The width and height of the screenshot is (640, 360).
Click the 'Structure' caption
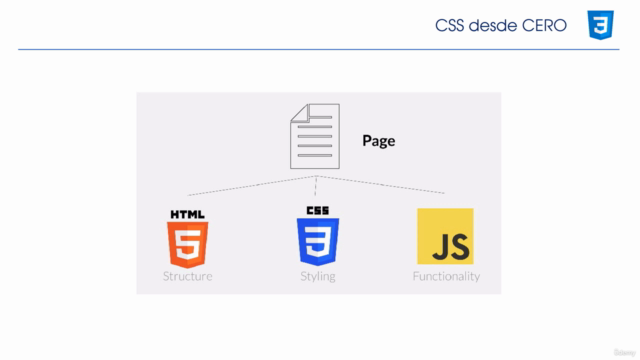click(188, 276)
